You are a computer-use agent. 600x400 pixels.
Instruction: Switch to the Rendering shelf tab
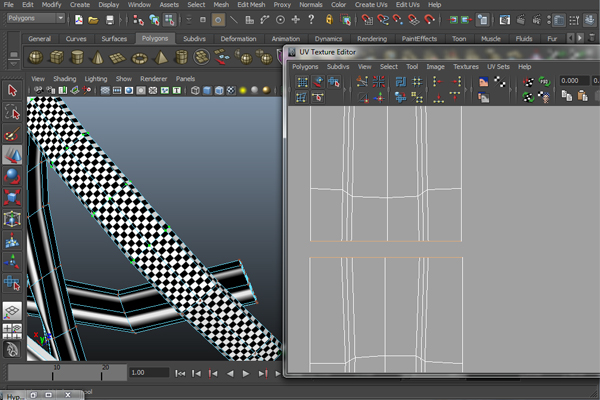coord(372,39)
